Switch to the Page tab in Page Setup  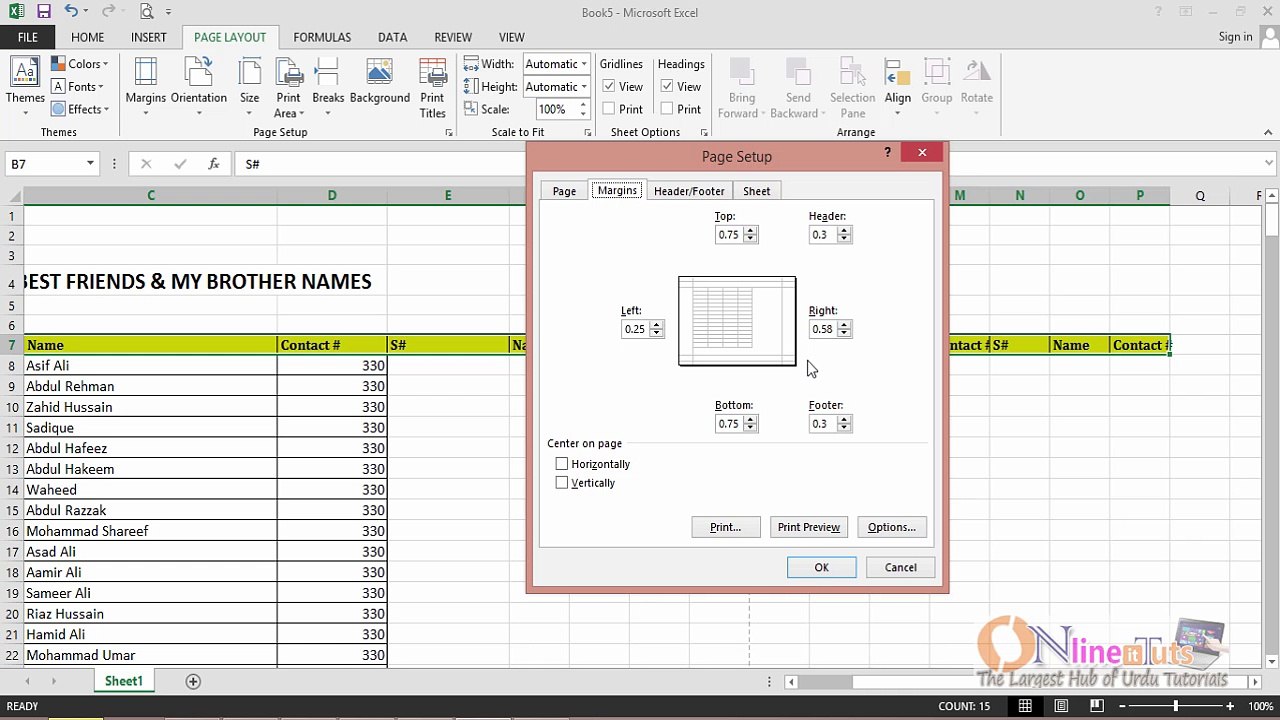pos(564,191)
